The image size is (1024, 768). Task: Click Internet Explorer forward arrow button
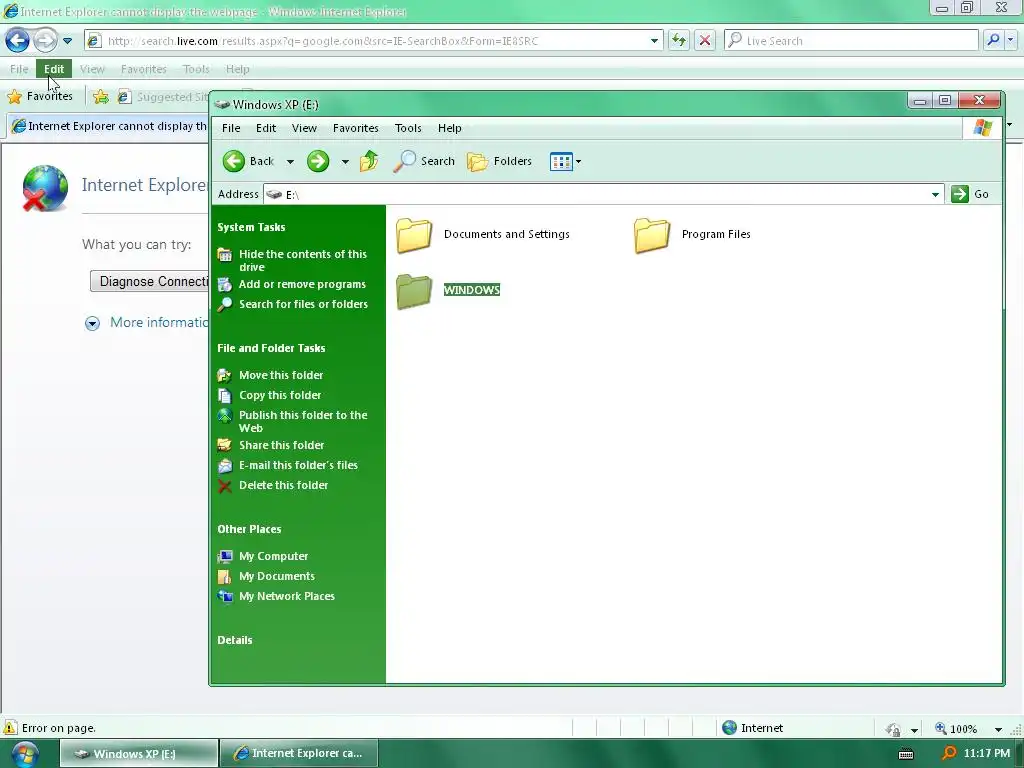pos(45,40)
